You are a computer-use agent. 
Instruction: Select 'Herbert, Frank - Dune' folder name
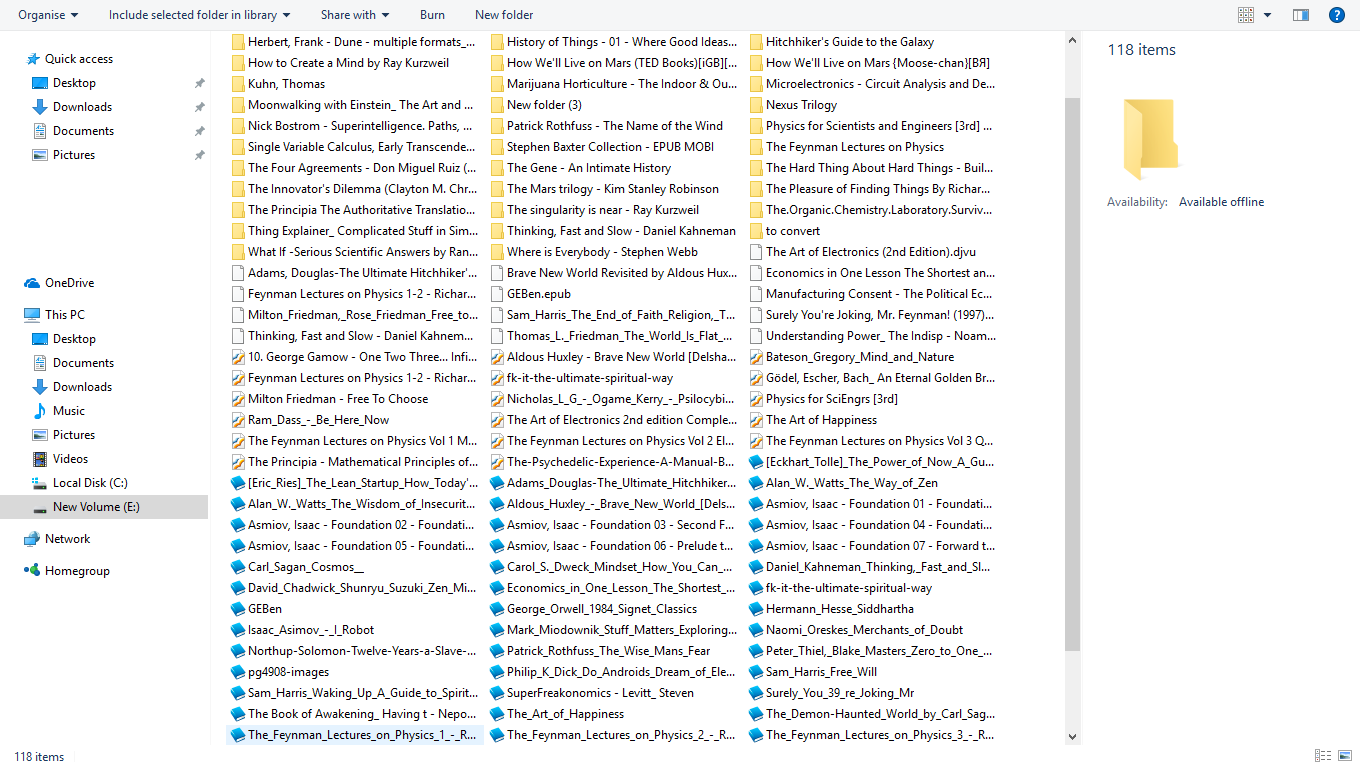[x=361, y=42]
